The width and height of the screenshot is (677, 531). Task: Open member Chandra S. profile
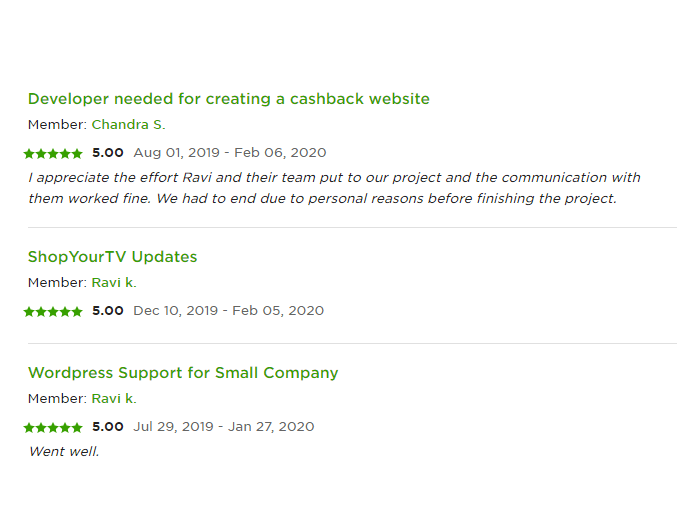coord(128,125)
